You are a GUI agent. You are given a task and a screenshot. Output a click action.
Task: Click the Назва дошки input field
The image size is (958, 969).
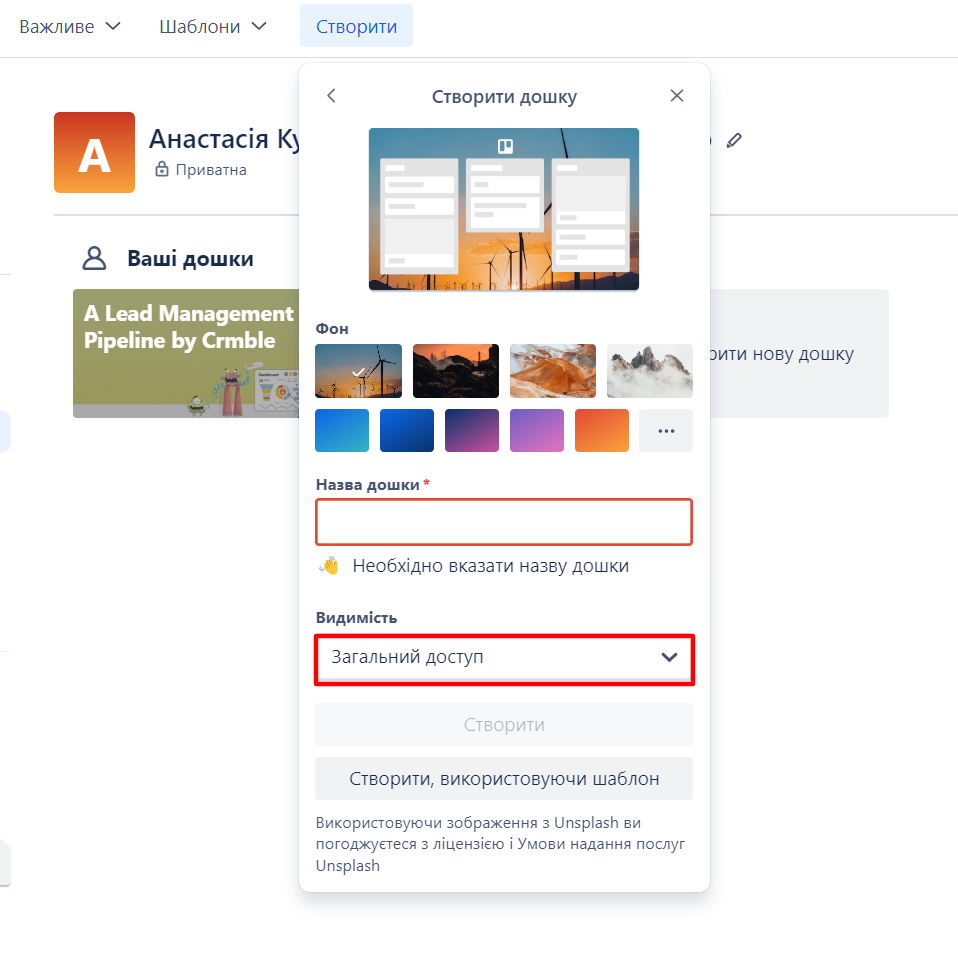[503, 521]
